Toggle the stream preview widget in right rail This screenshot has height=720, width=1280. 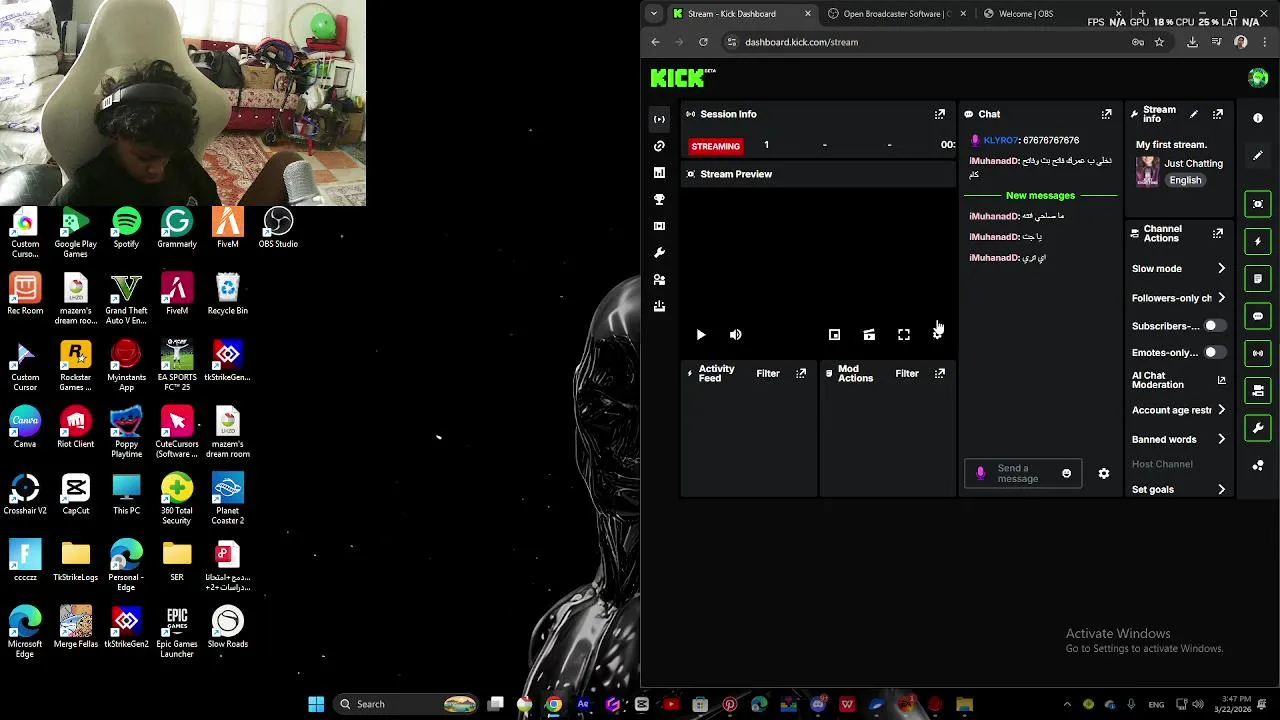coord(1258,204)
